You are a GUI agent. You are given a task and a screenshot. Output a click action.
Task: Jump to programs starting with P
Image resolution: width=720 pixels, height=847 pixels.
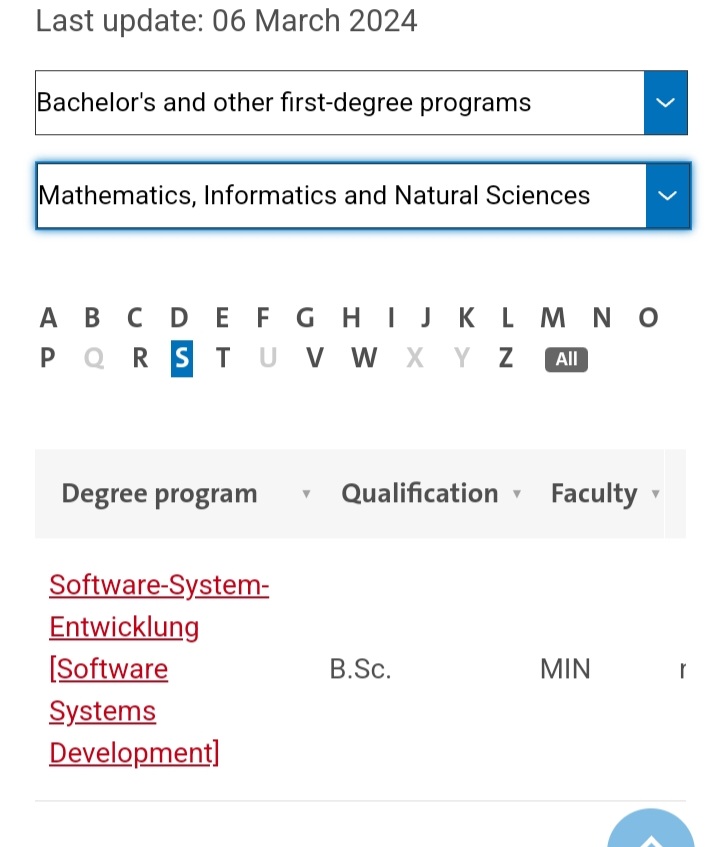click(48, 358)
